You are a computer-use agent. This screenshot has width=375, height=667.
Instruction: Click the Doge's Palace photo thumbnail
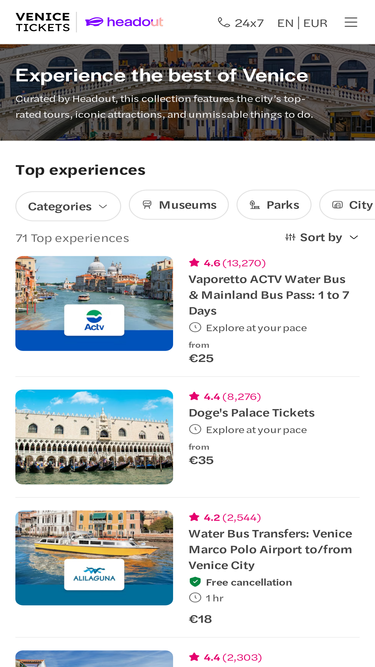point(94,437)
